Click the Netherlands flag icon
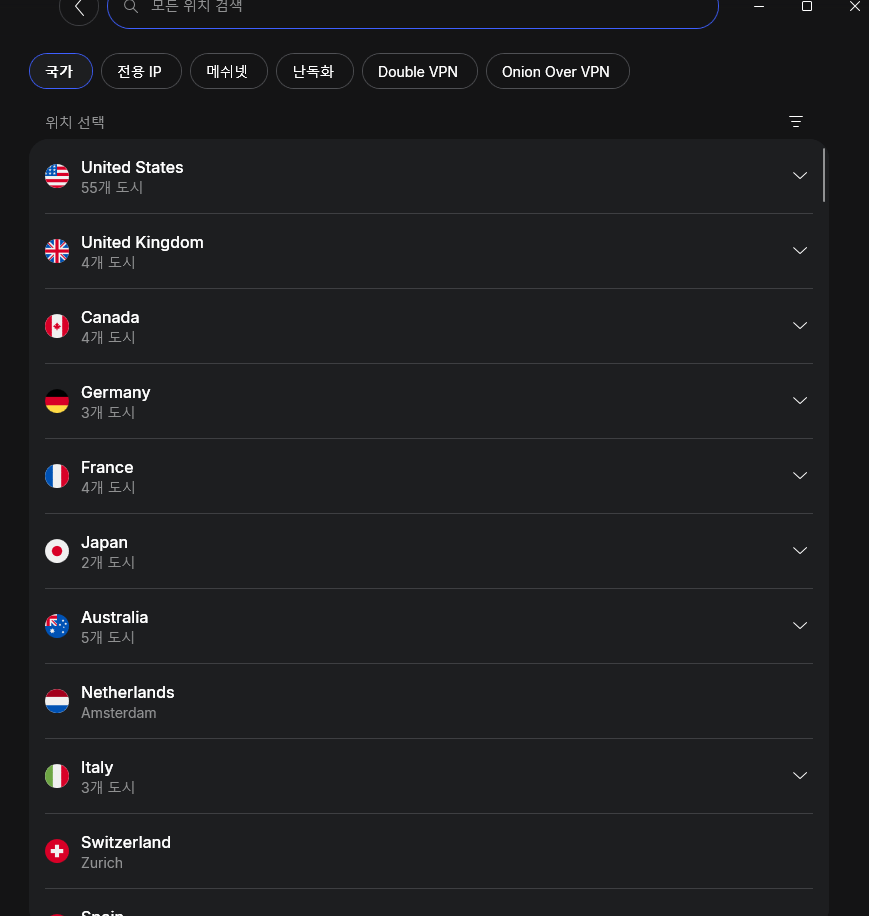The image size is (869, 916). [57, 701]
